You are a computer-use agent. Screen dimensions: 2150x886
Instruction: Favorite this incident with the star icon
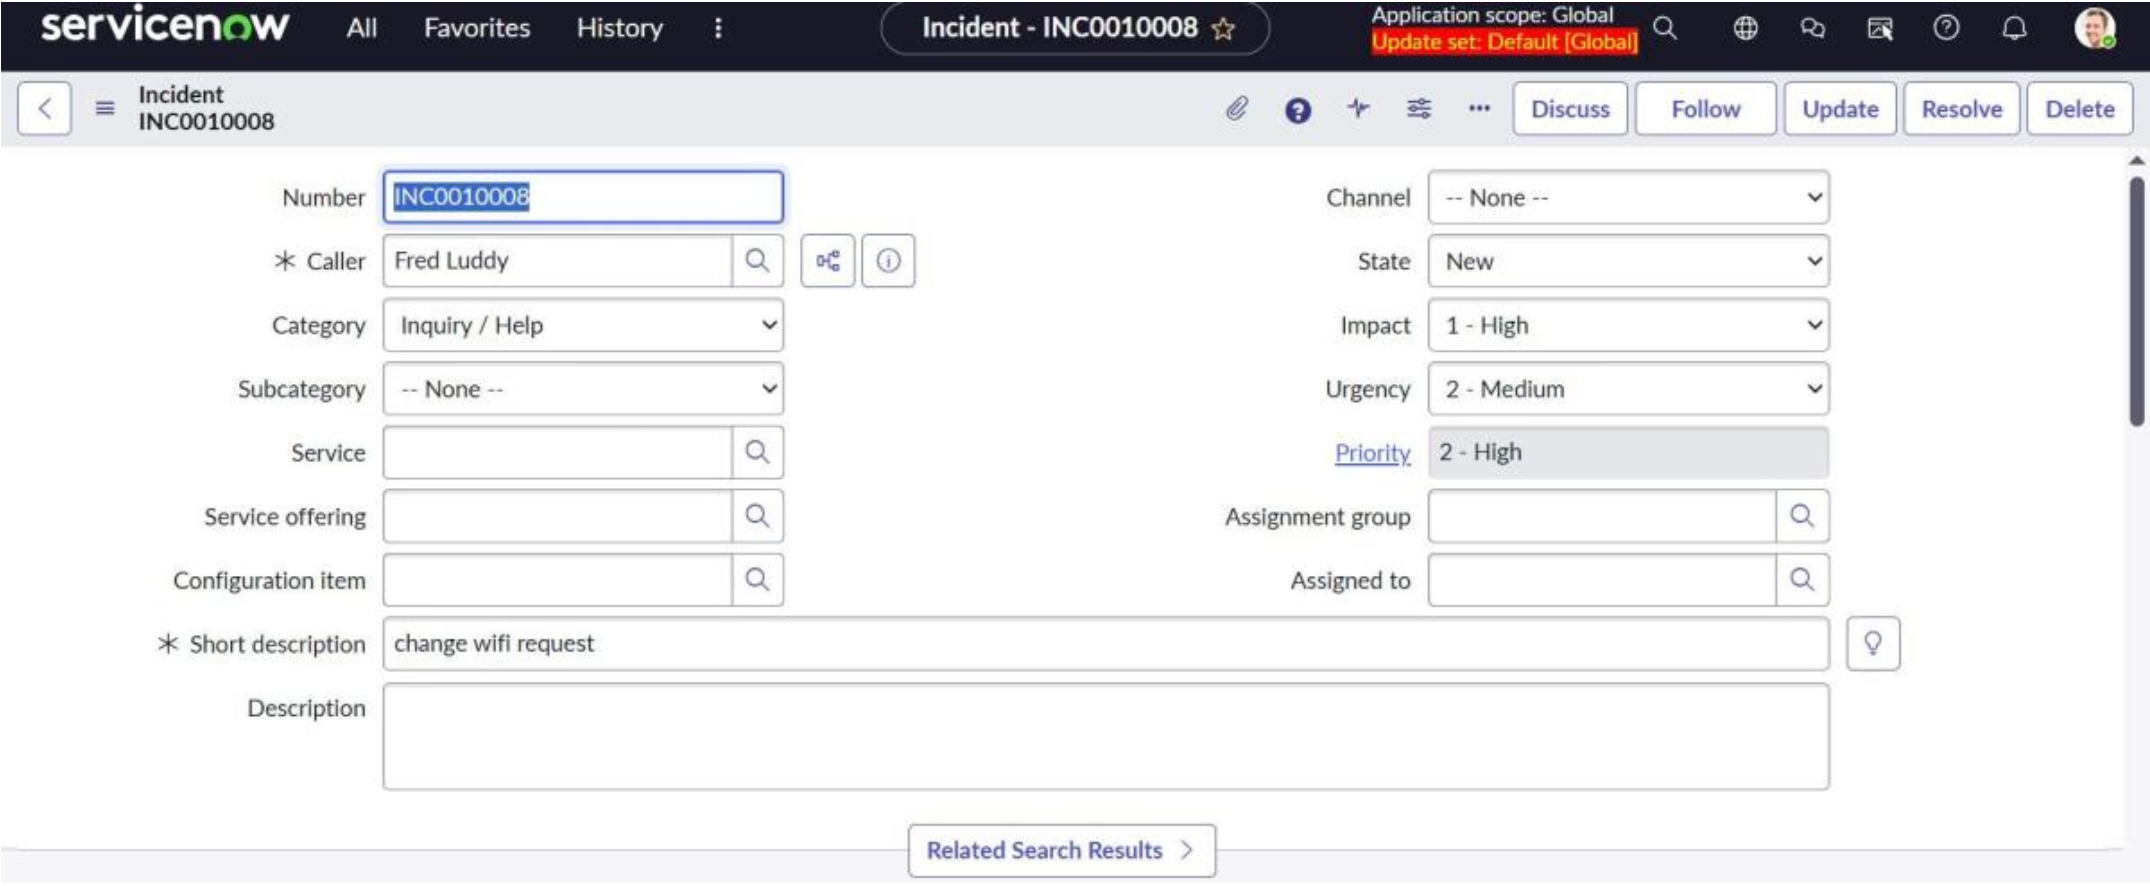pyautogui.click(x=1223, y=29)
